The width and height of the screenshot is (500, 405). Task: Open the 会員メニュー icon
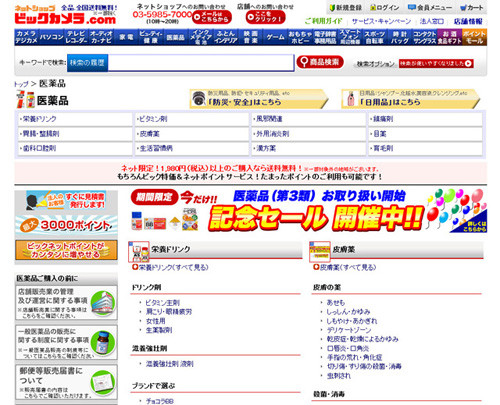[x=412, y=7]
